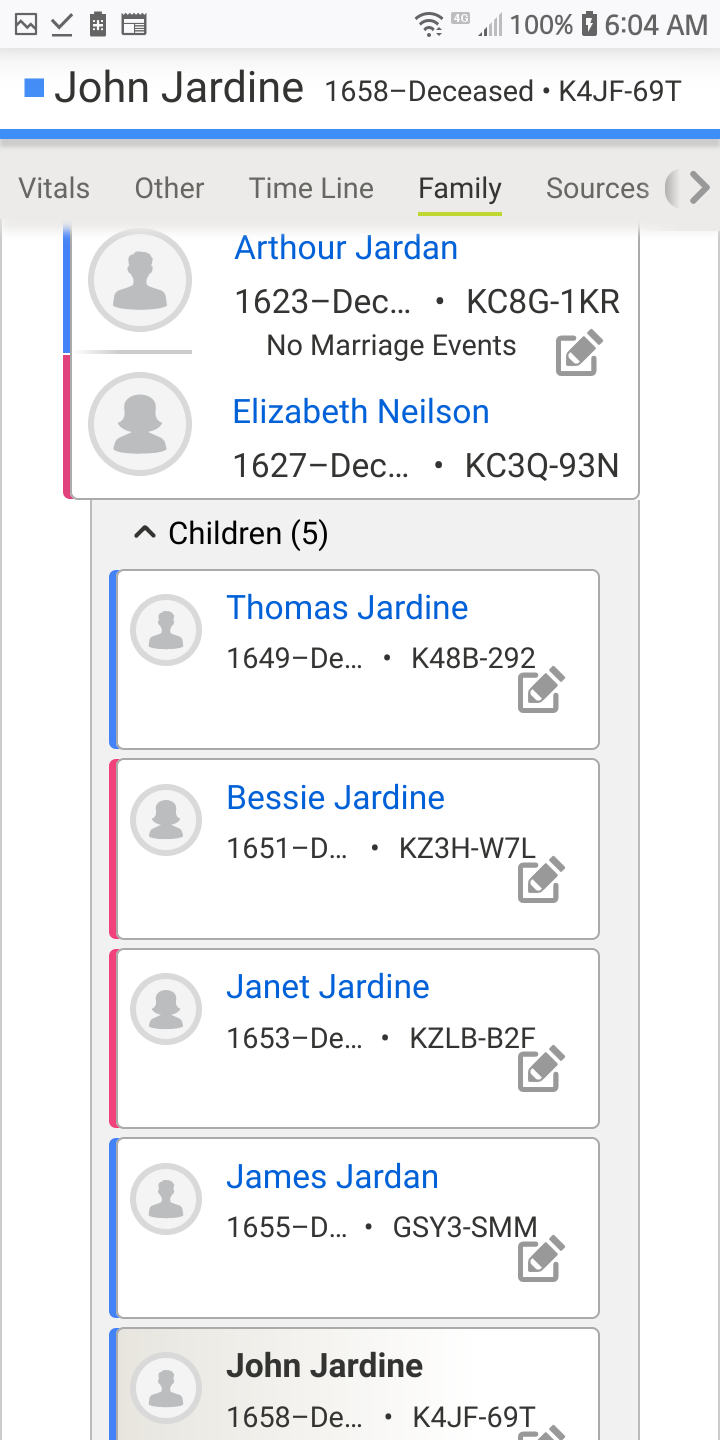The height and width of the screenshot is (1440, 720).
Task: Tap the blue square beside John Jardine
Action: tap(35, 89)
